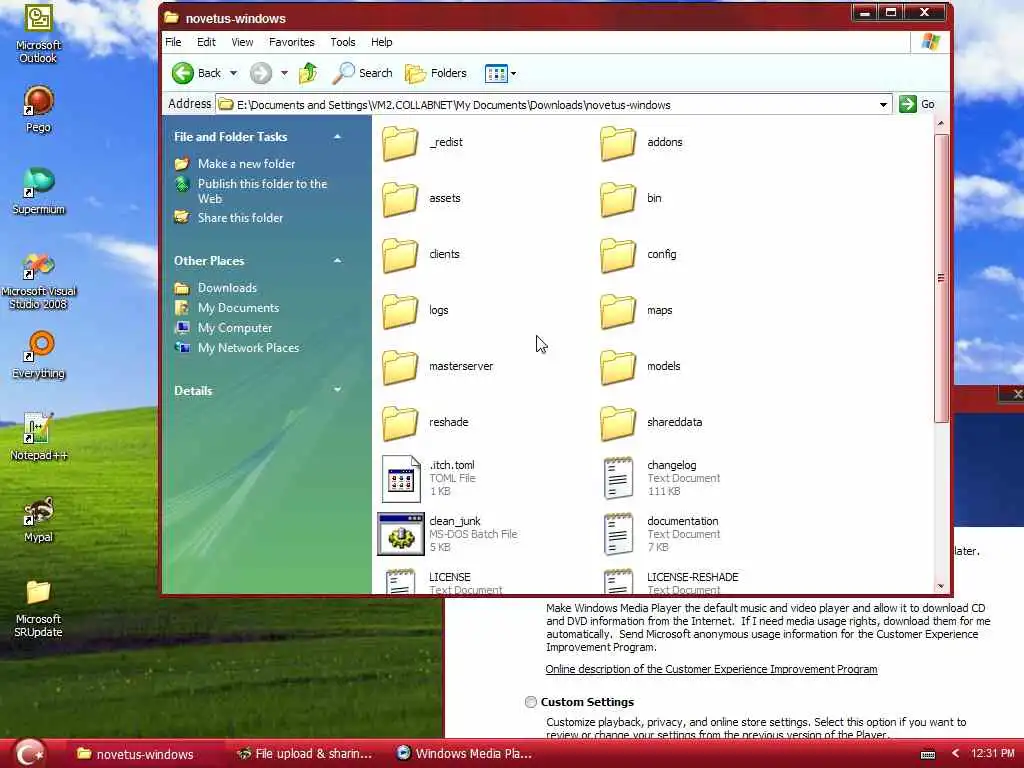Screen dimensions: 1024x768
Task: Go to My Documents in Other Places
Action: tap(238, 308)
